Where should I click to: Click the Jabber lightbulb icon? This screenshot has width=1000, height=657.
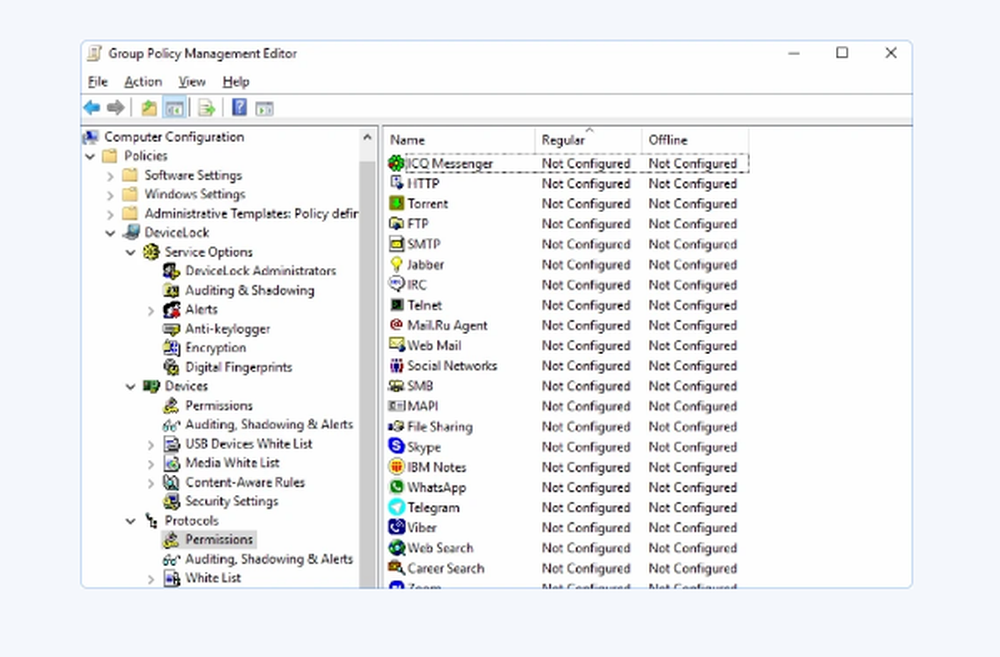397,264
